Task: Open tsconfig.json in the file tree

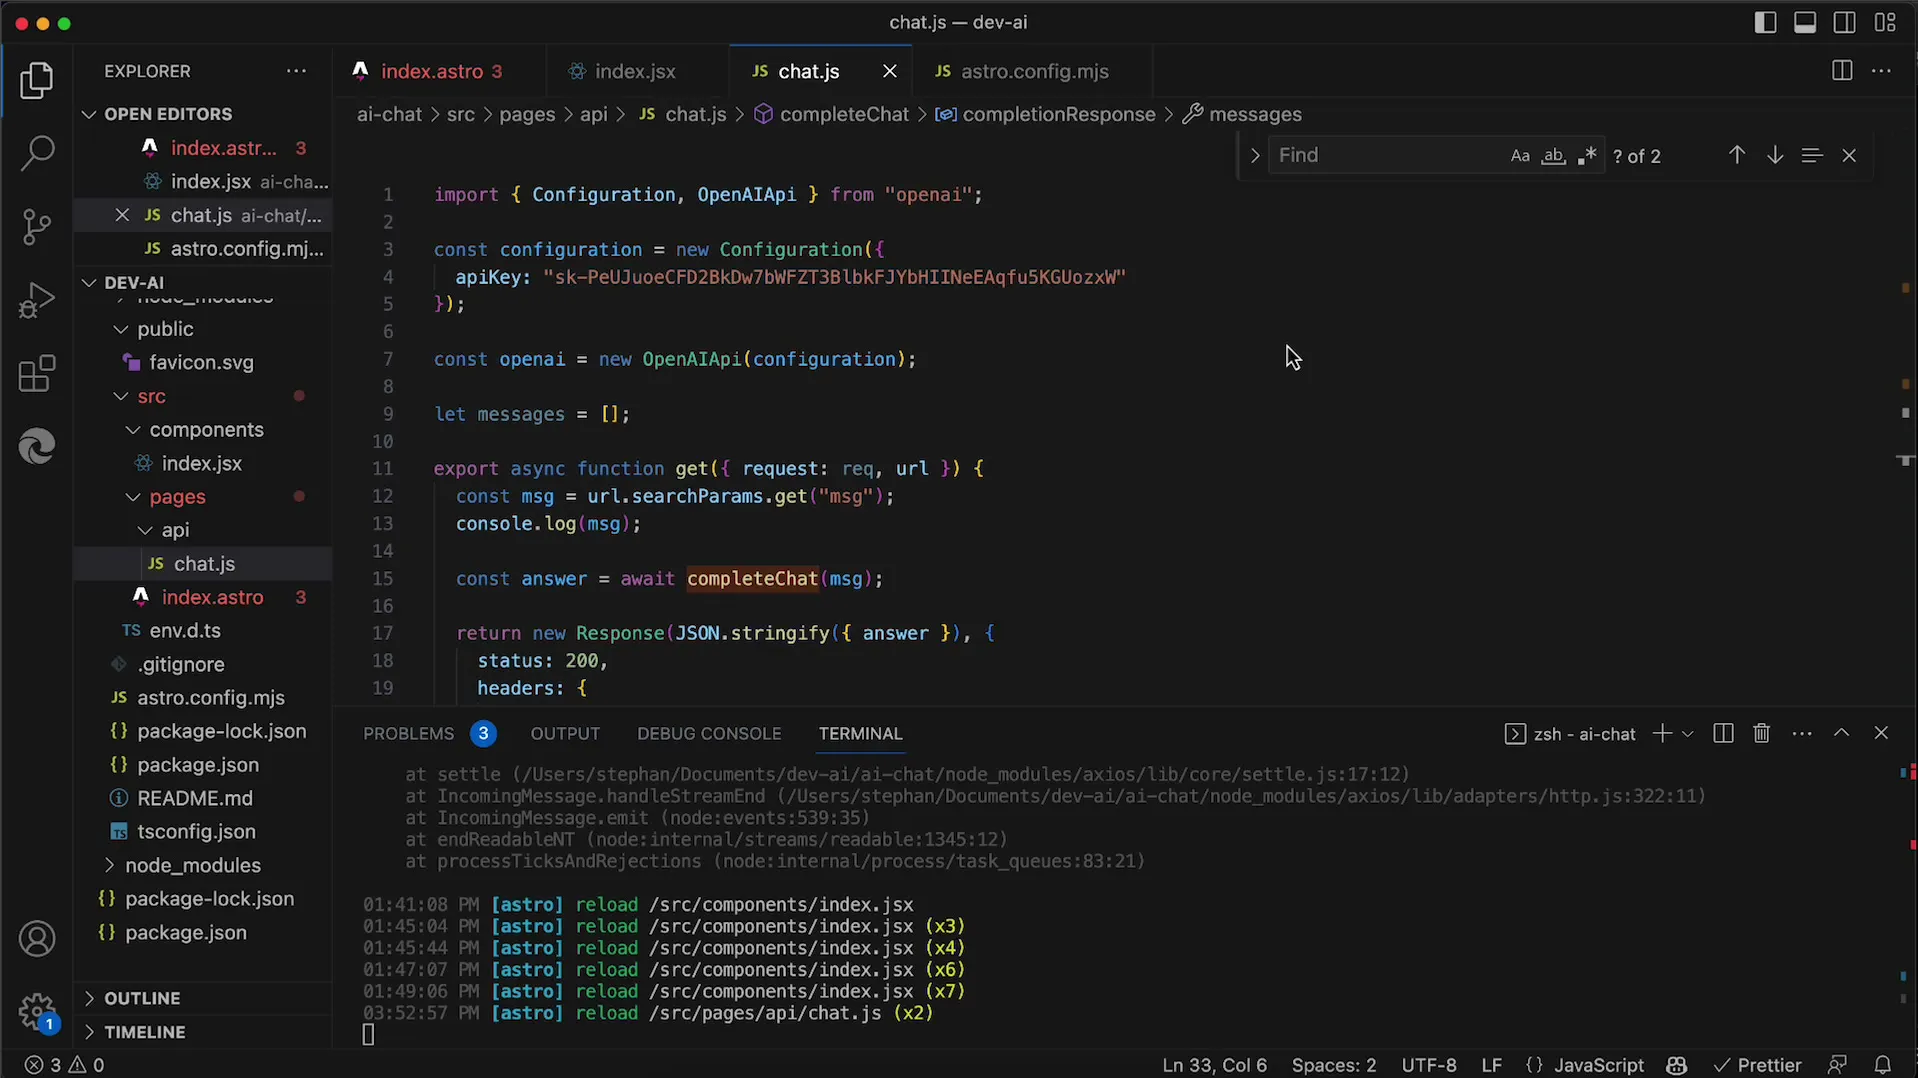Action: pos(196,832)
